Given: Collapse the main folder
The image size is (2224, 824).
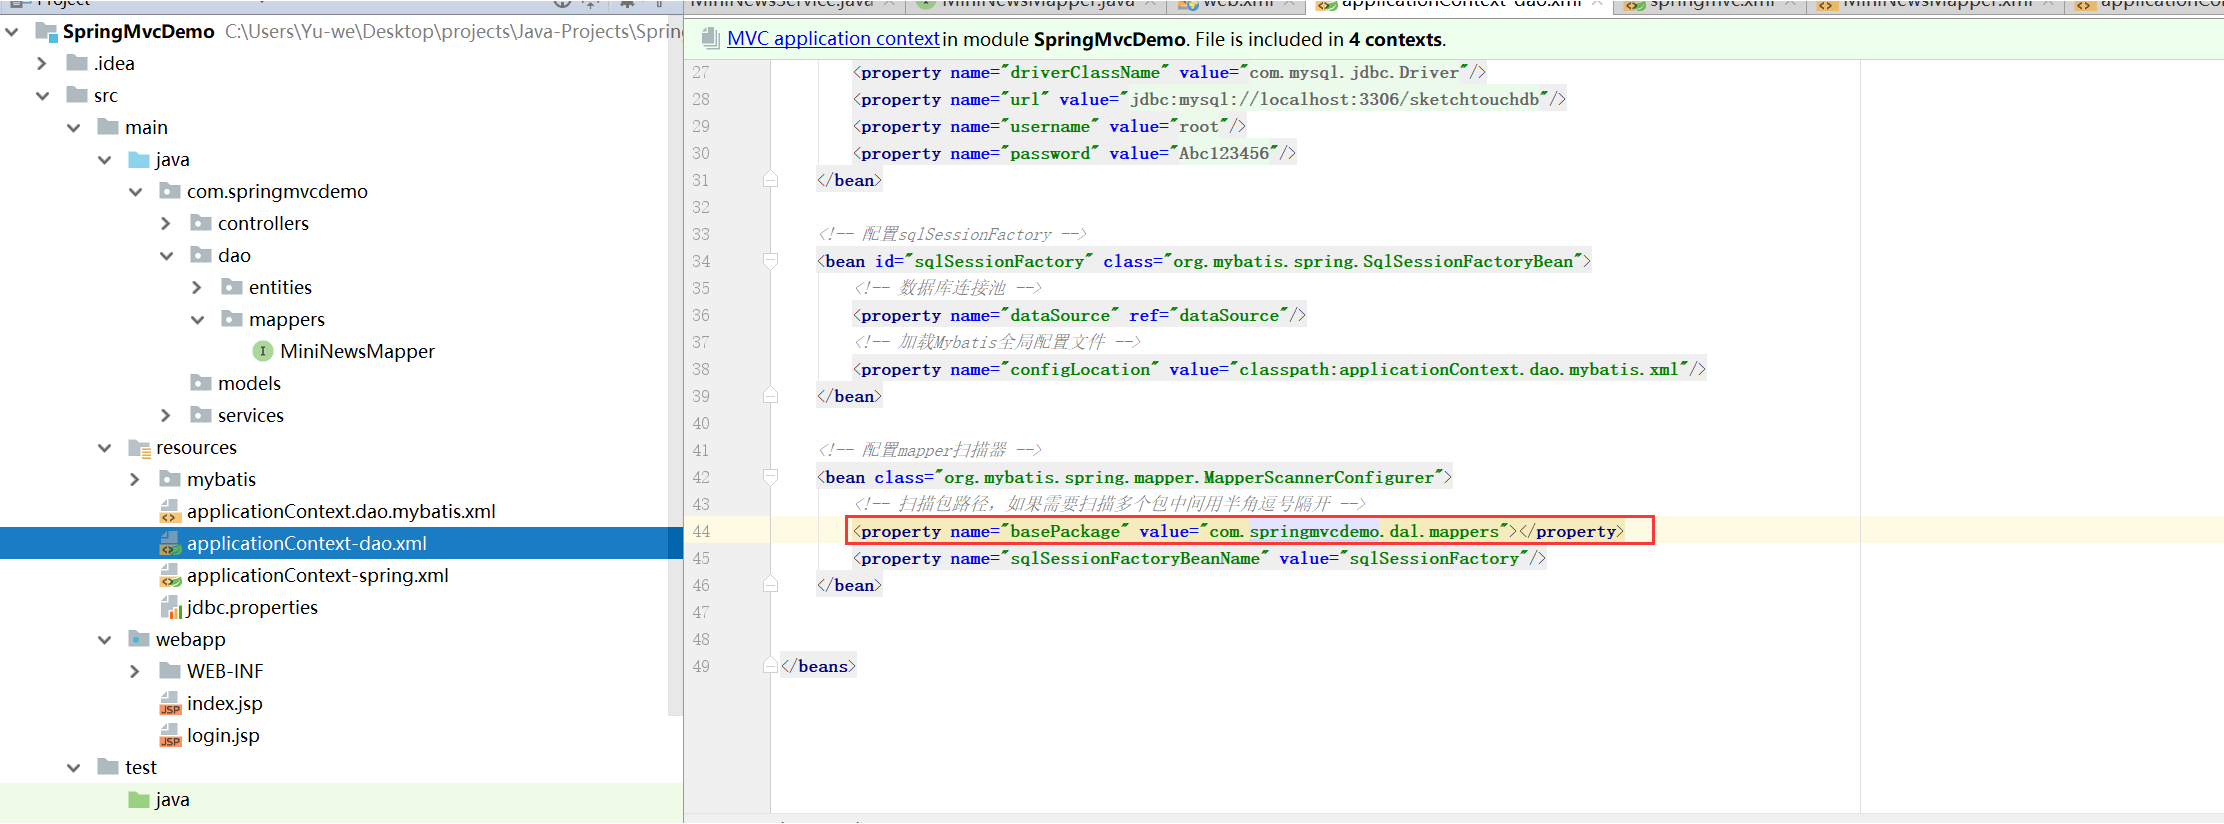Looking at the screenshot, I should [73, 127].
